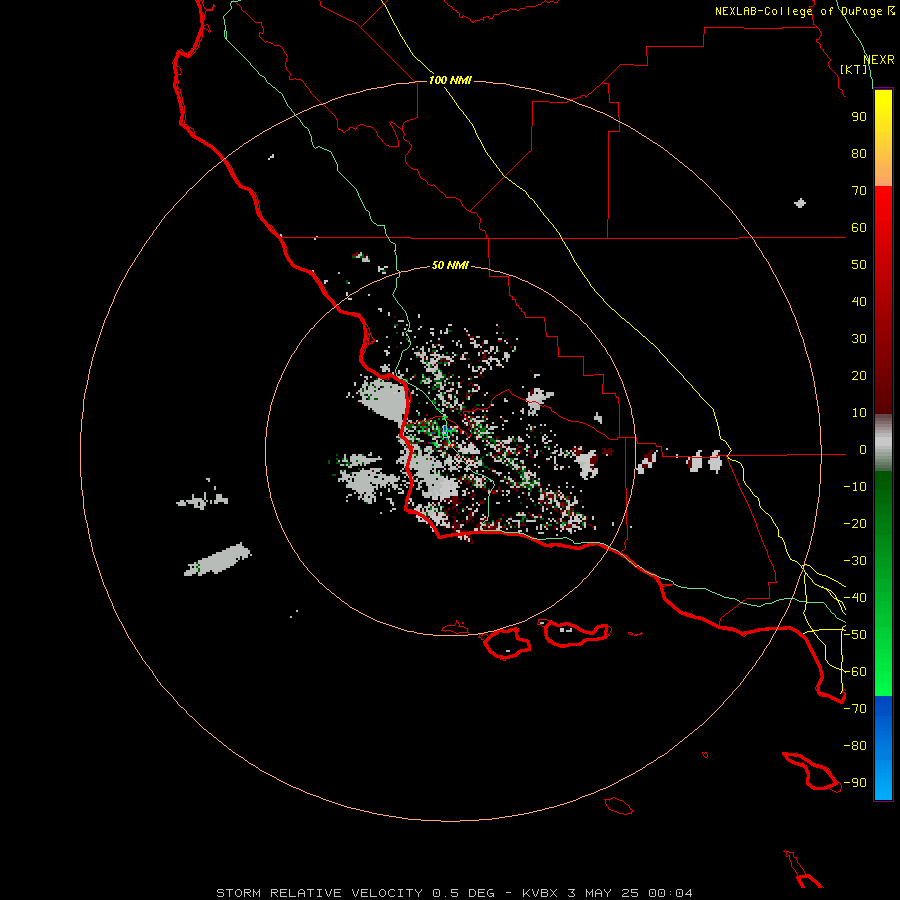Click the NEXR label above the color scale
900x900 pixels.
[x=879, y=60]
